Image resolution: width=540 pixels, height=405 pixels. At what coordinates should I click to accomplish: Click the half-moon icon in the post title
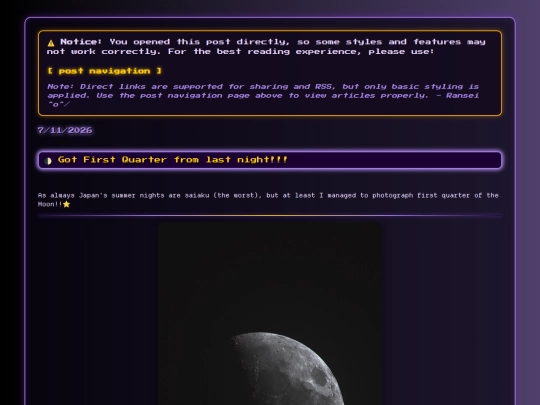pos(48,160)
